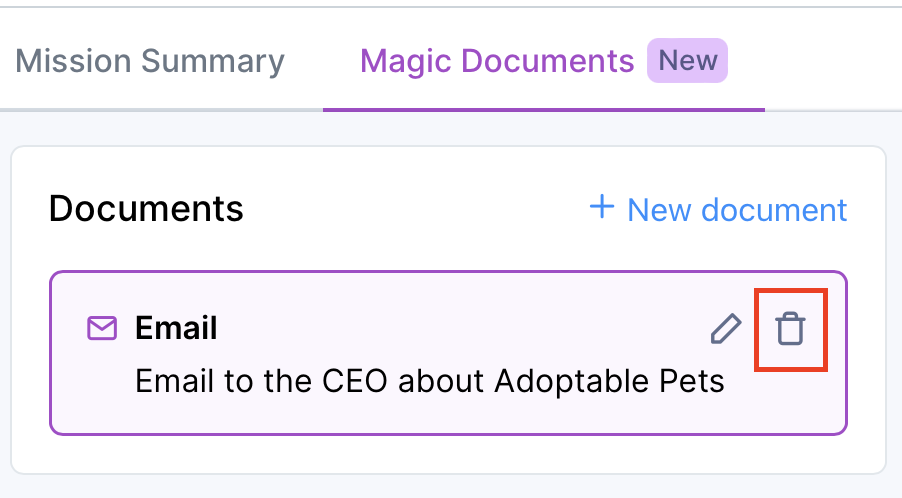Image resolution: width=902 pixels, height=498 pixels.
Task: Click the plus icon beside New document
Action: pos(602,208)
